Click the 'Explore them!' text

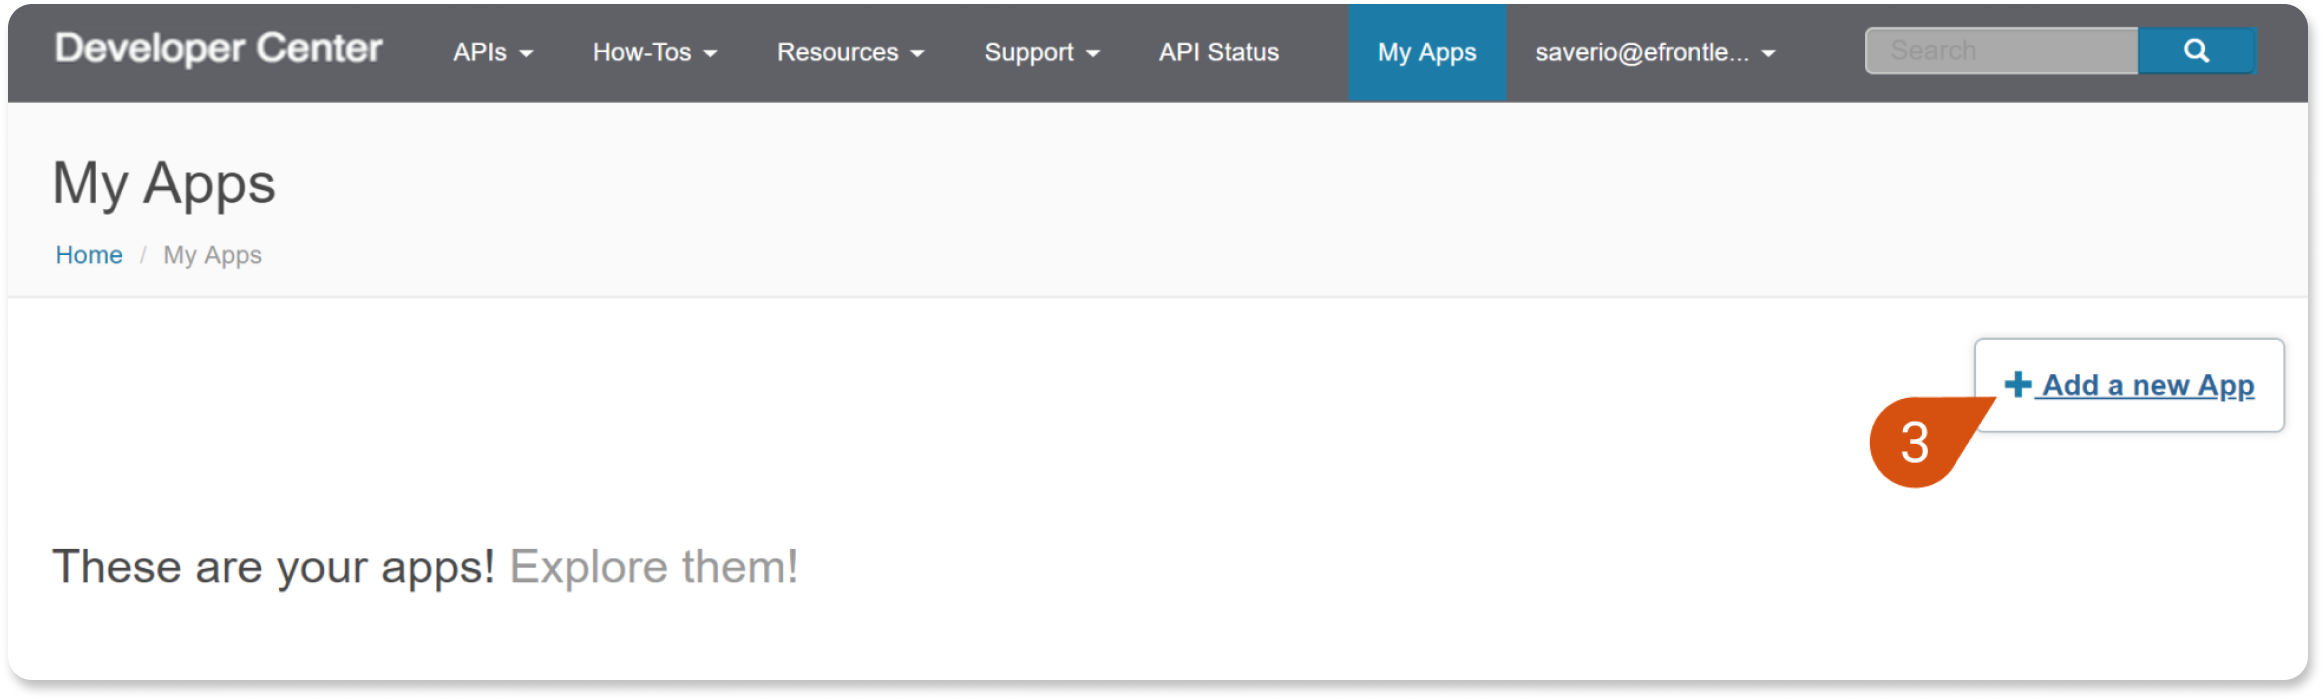654,567
